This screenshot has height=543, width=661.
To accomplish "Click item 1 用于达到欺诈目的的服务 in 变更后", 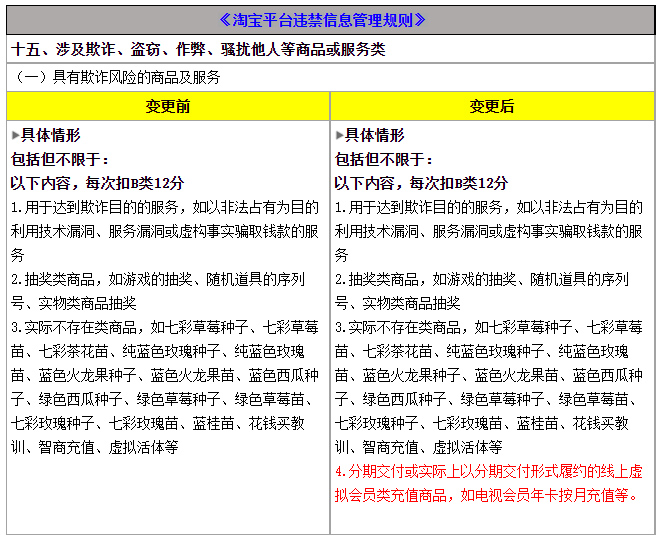I will click(489, 231).
